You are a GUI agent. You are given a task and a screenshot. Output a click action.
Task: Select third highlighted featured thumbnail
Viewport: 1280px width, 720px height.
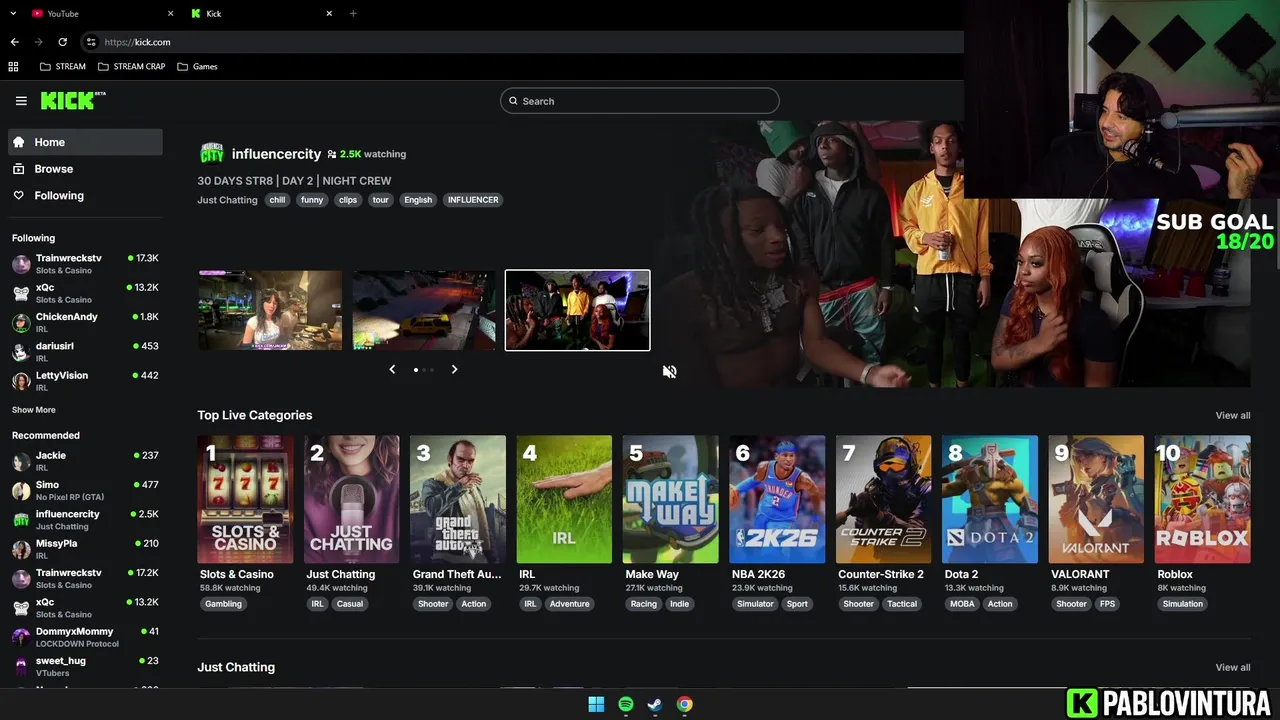577,310
